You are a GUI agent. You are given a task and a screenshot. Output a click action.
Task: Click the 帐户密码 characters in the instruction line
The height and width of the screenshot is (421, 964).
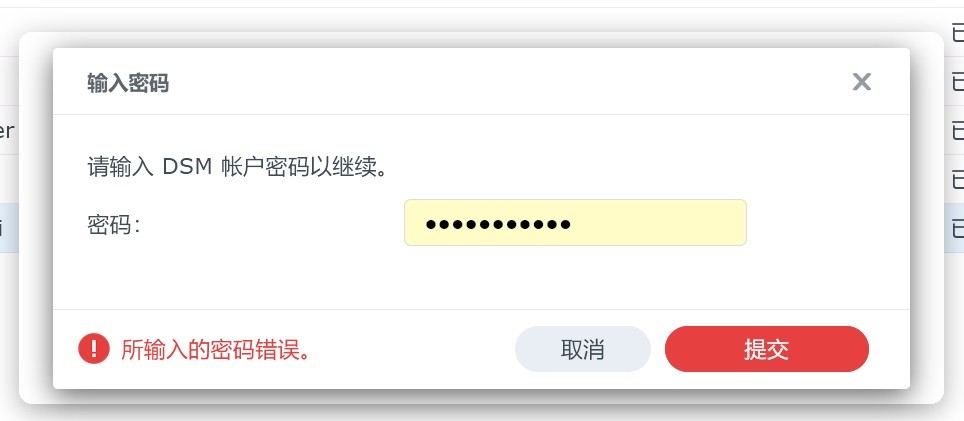tap(264, 167)
